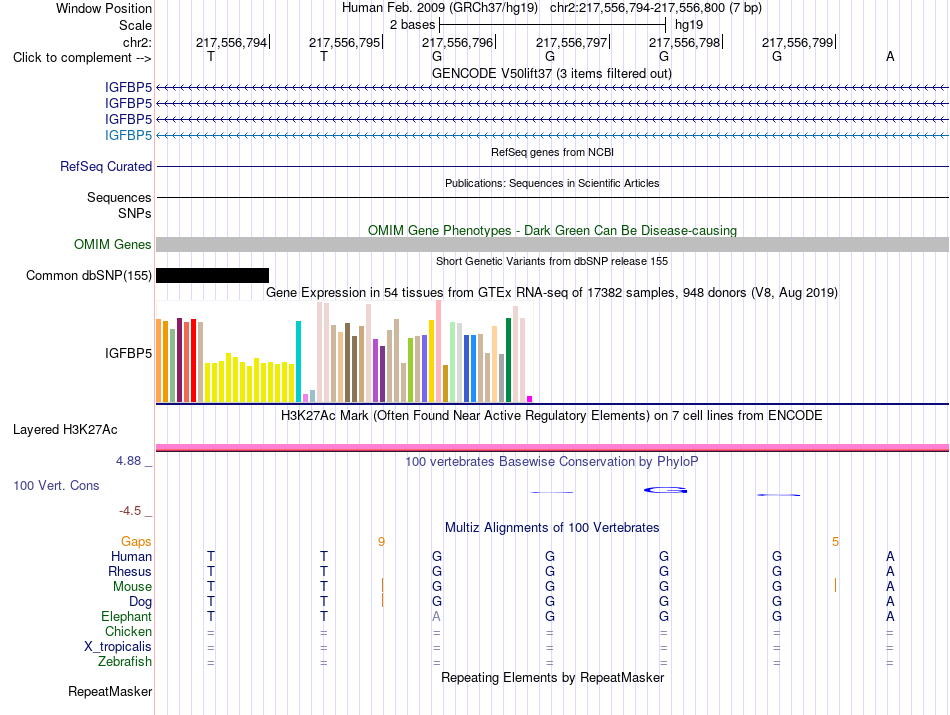Image resolution: width=950 pixels, height=715 pixels.
Task: Click the light blue IGFBP5 transcript label
Action: 128,135
